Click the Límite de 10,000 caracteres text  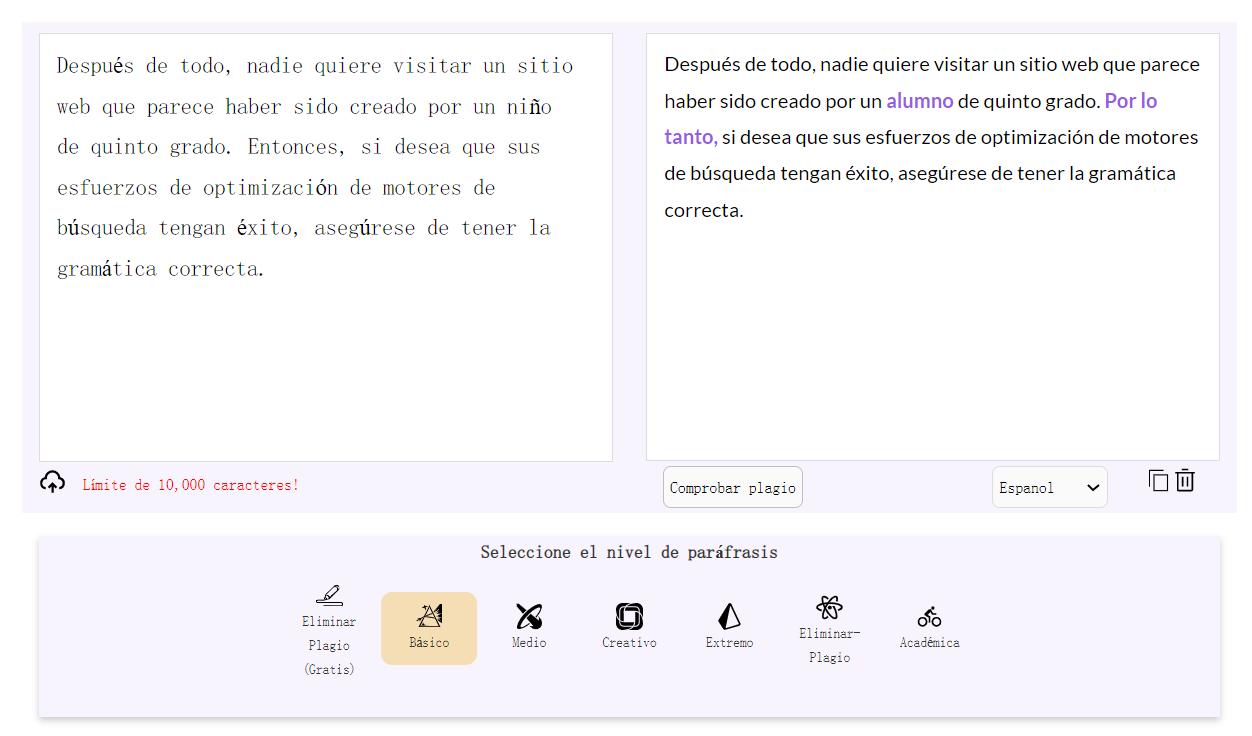pos(190,485)
